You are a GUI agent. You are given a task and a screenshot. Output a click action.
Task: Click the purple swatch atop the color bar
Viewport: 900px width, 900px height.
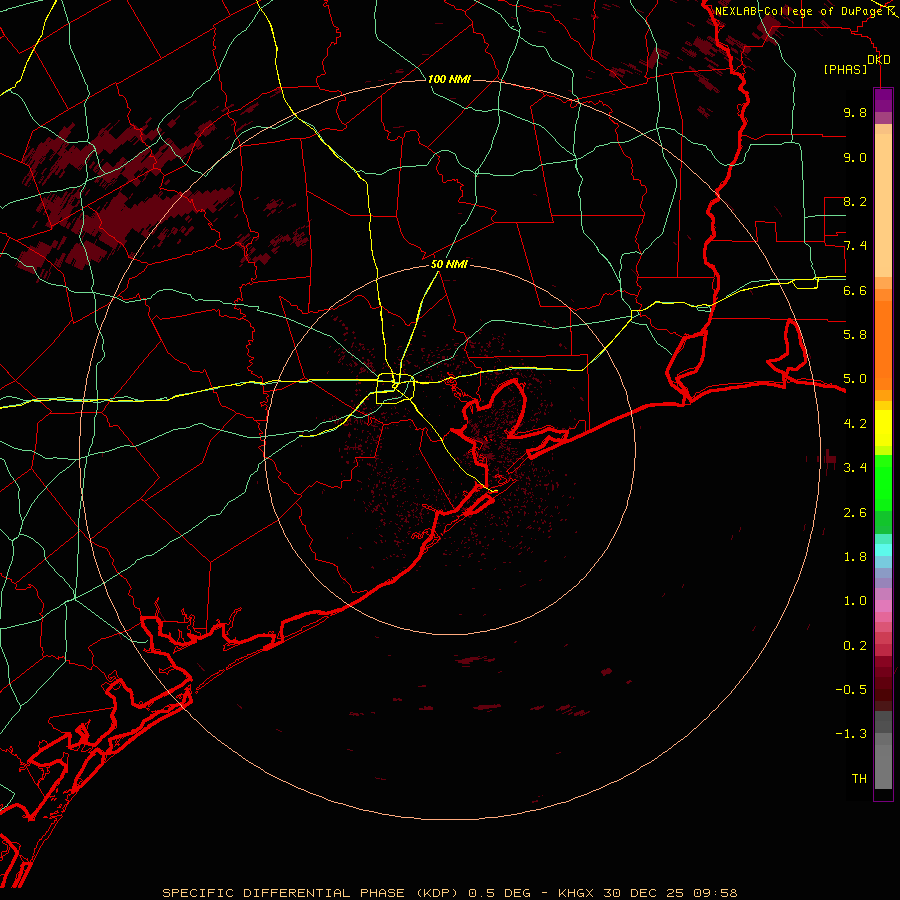(x=883, y=100)
